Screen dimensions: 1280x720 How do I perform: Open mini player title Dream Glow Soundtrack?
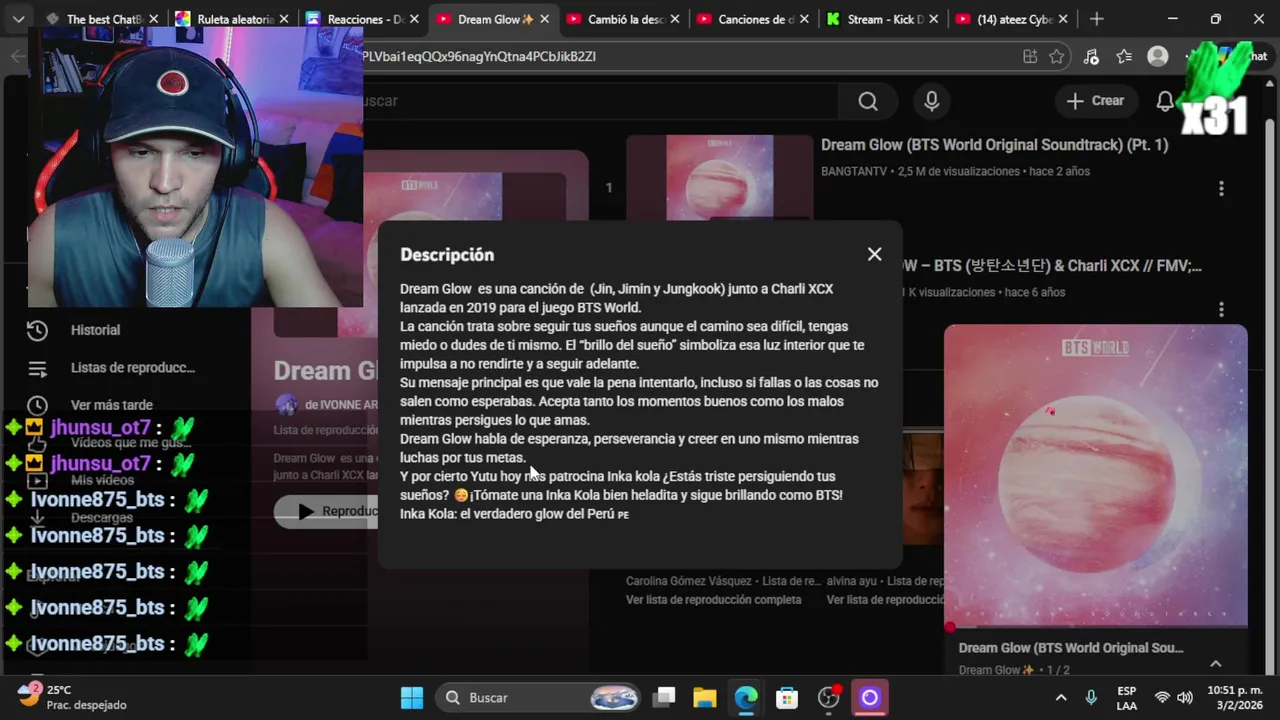tap(1071, 648)
